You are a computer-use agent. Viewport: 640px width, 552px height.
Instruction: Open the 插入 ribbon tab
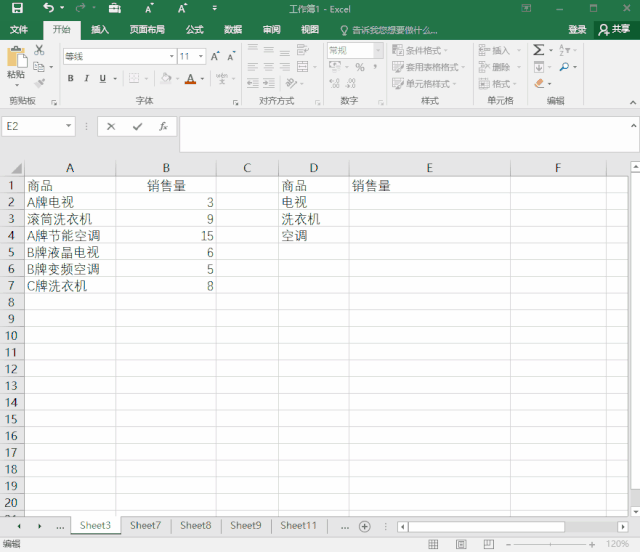click(x=100, y=30)
